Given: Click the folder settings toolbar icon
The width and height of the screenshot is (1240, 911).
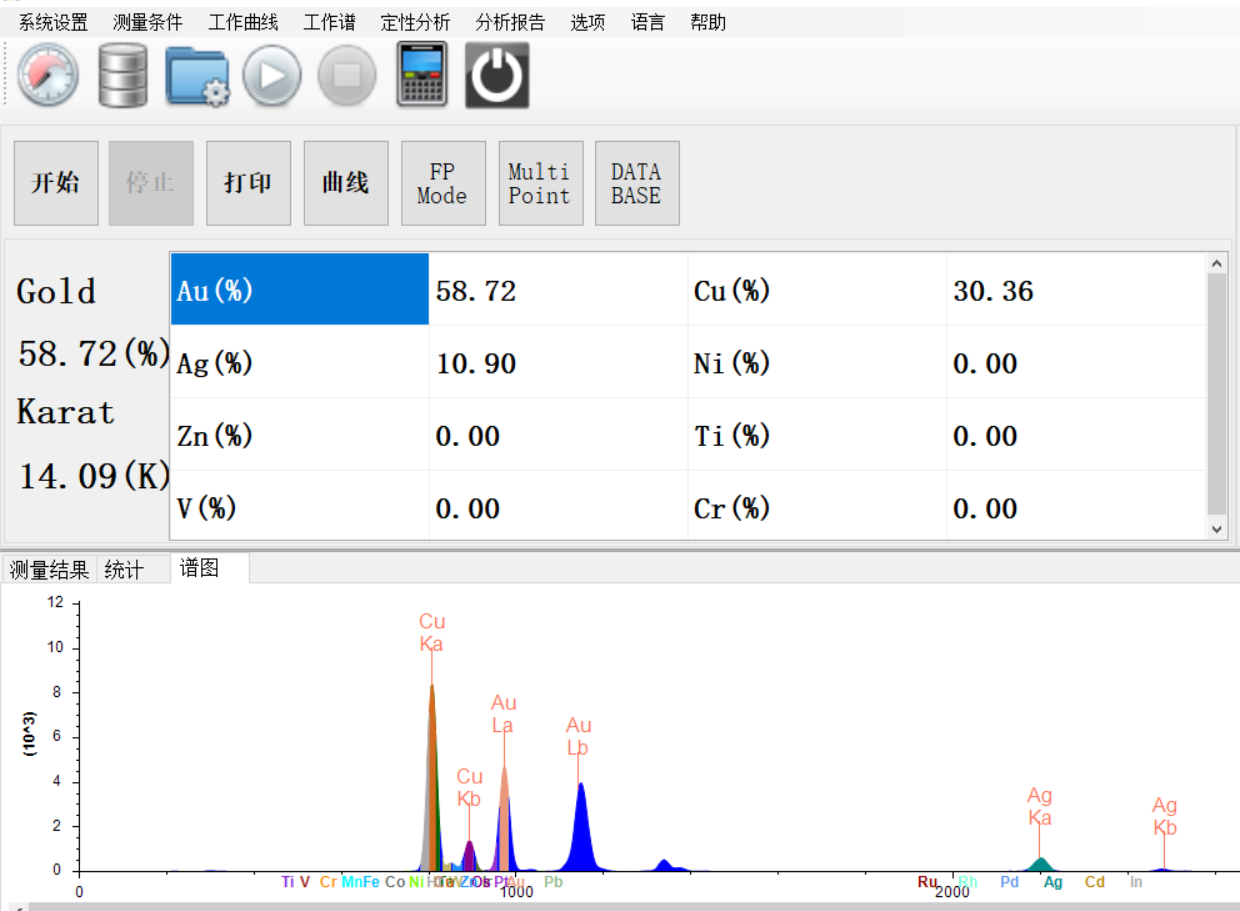Looking at the screenshot, I should tap(197, 76).
